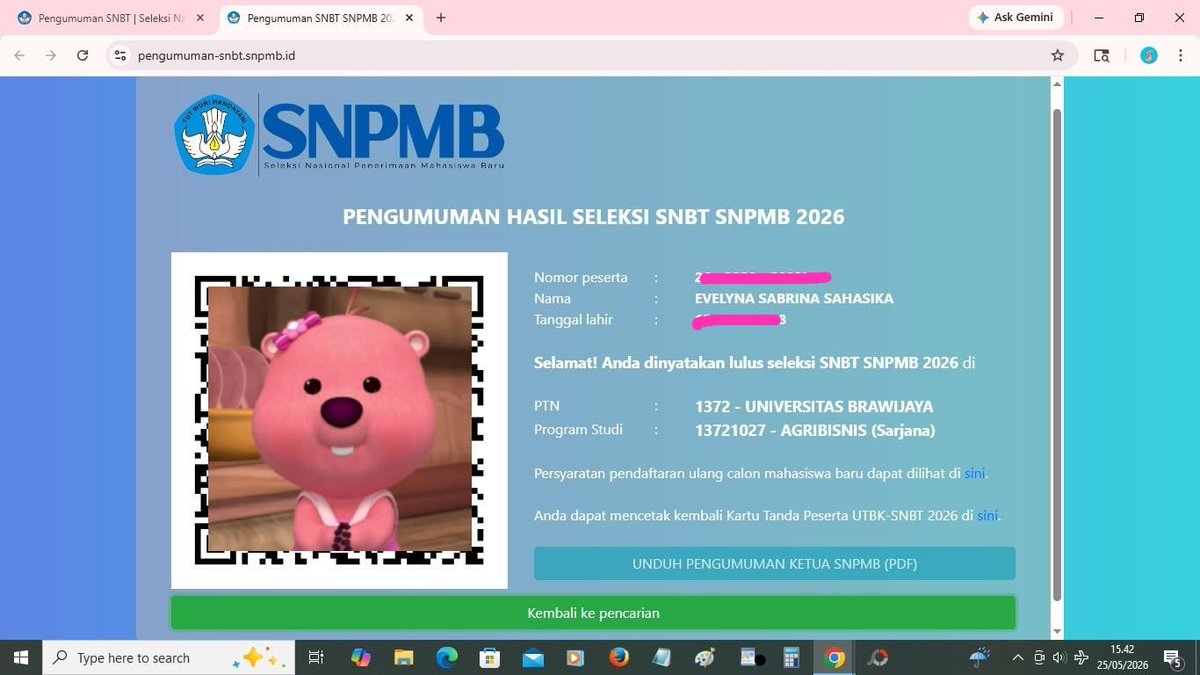
Task: Select the name EVELYNA SABRINA SAHASIKA
Action: coord(794,298)
